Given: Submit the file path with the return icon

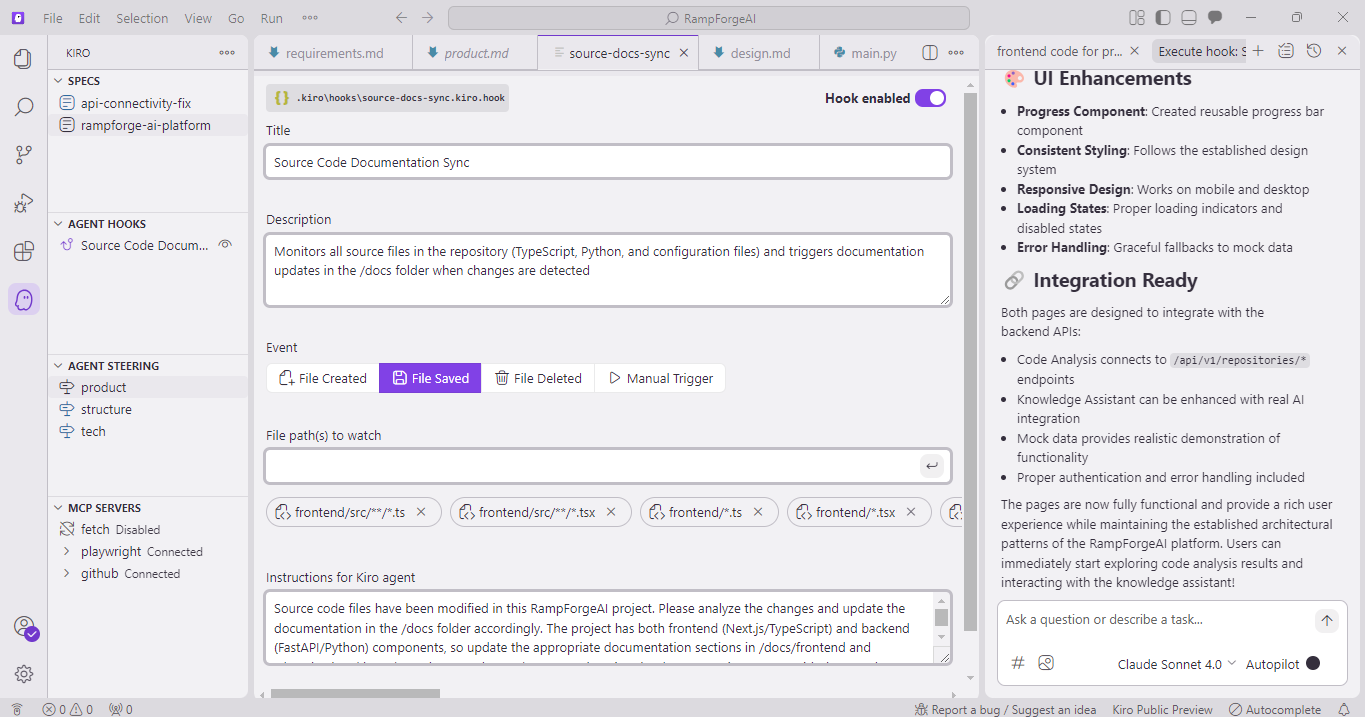Looking at the screenshot, I should [931, 466].
